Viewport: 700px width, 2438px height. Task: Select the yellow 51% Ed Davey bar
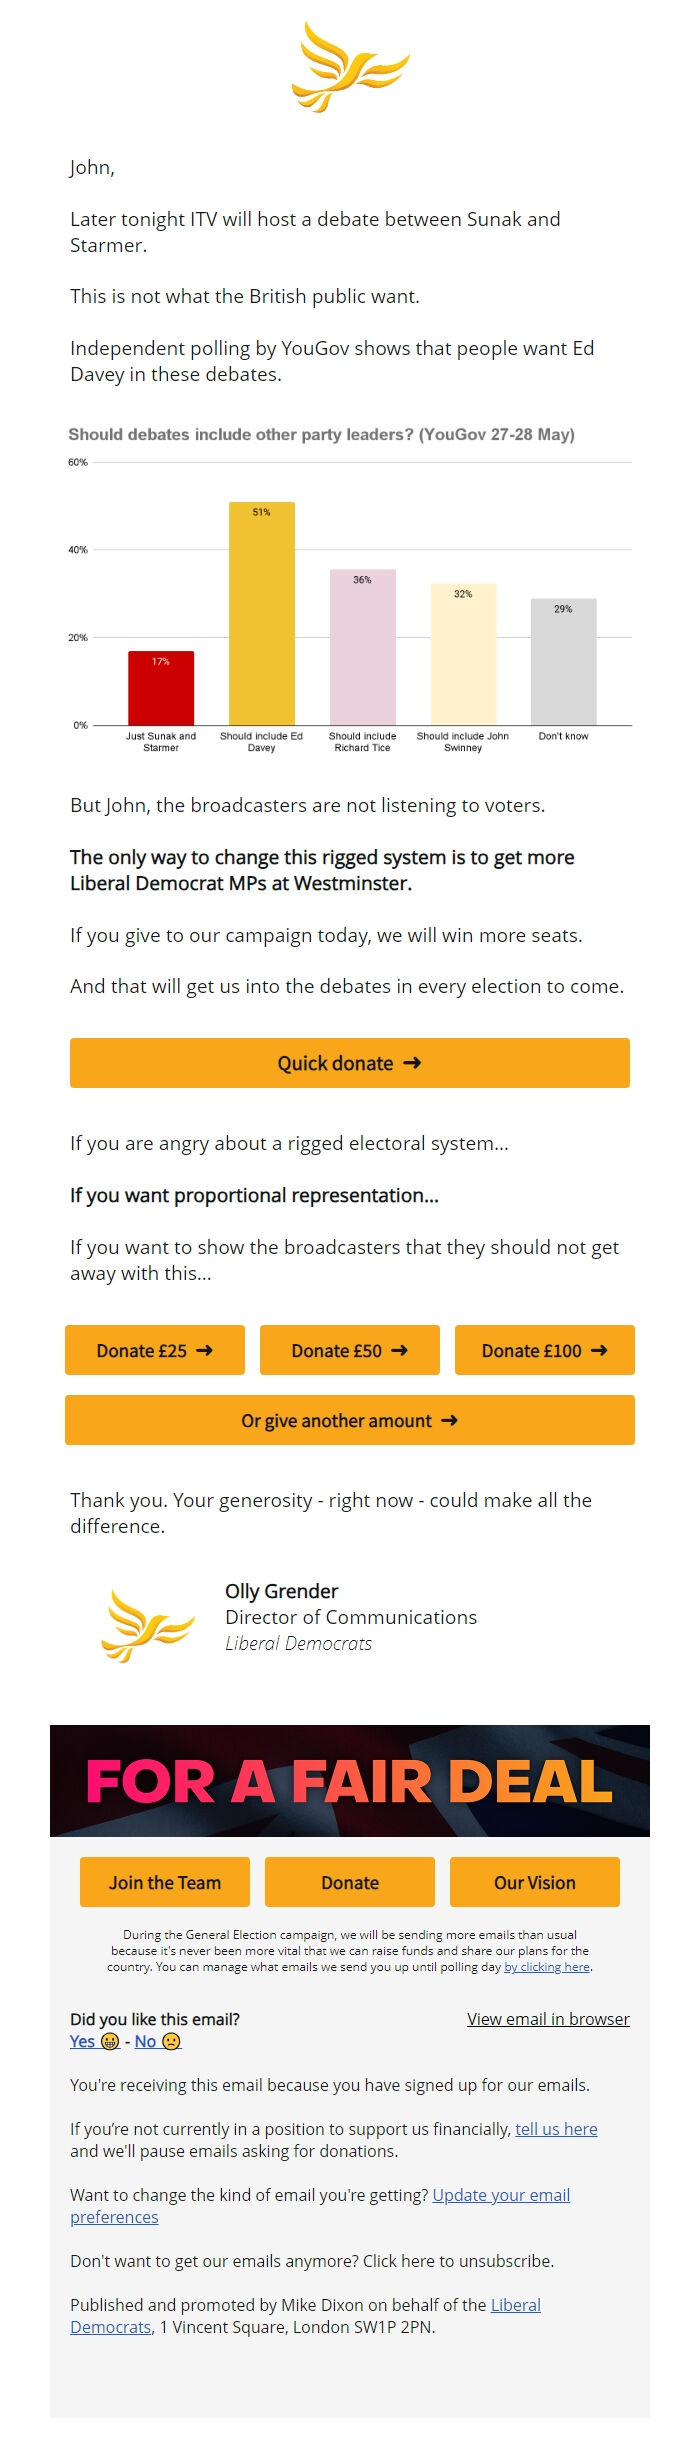click(261, 613)
